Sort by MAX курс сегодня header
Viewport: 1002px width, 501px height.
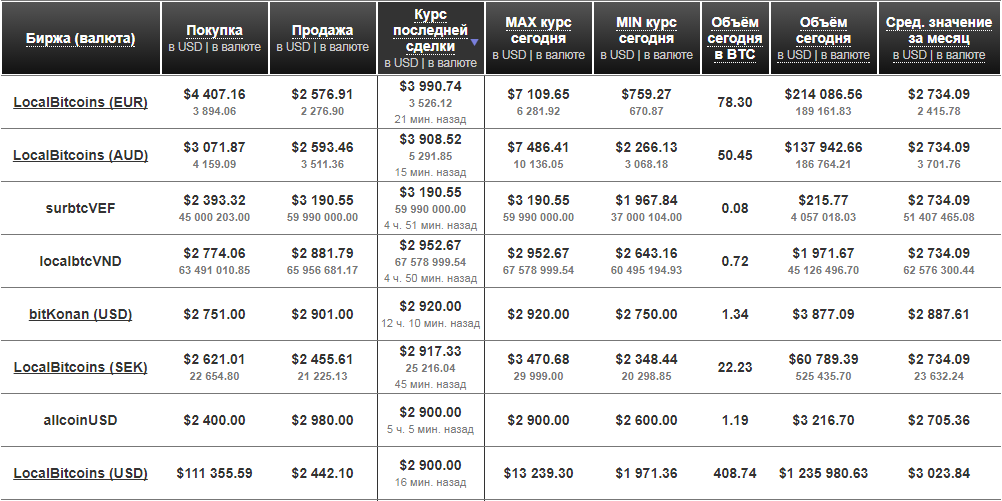(x=538, y=31)
